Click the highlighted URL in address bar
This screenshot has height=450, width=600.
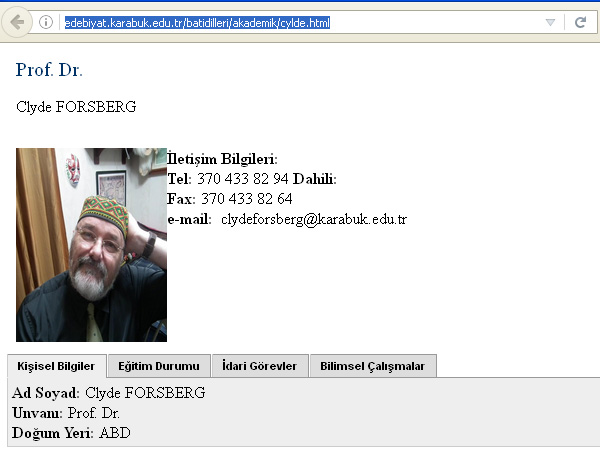pyautogui.click(x=197, y=22)
